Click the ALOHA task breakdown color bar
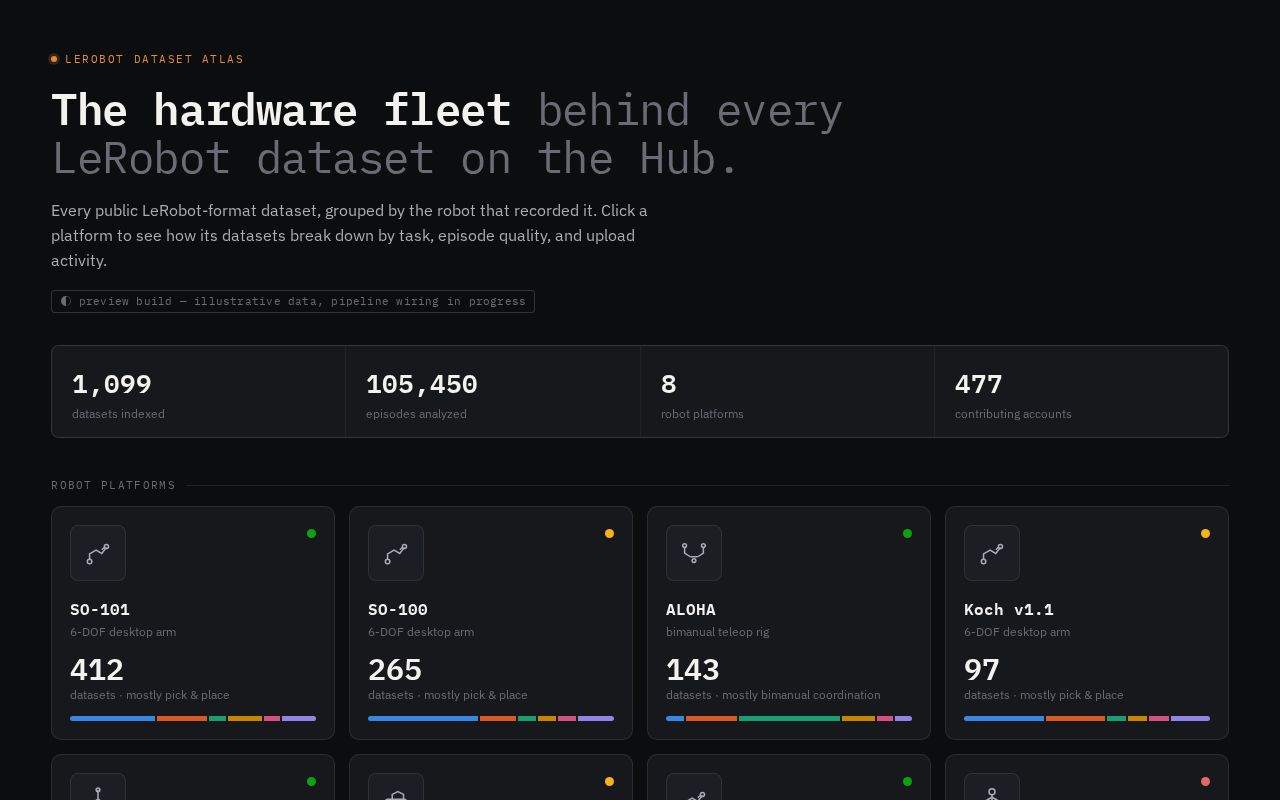Screen dimensions: 1280x800 click(789, 718)
